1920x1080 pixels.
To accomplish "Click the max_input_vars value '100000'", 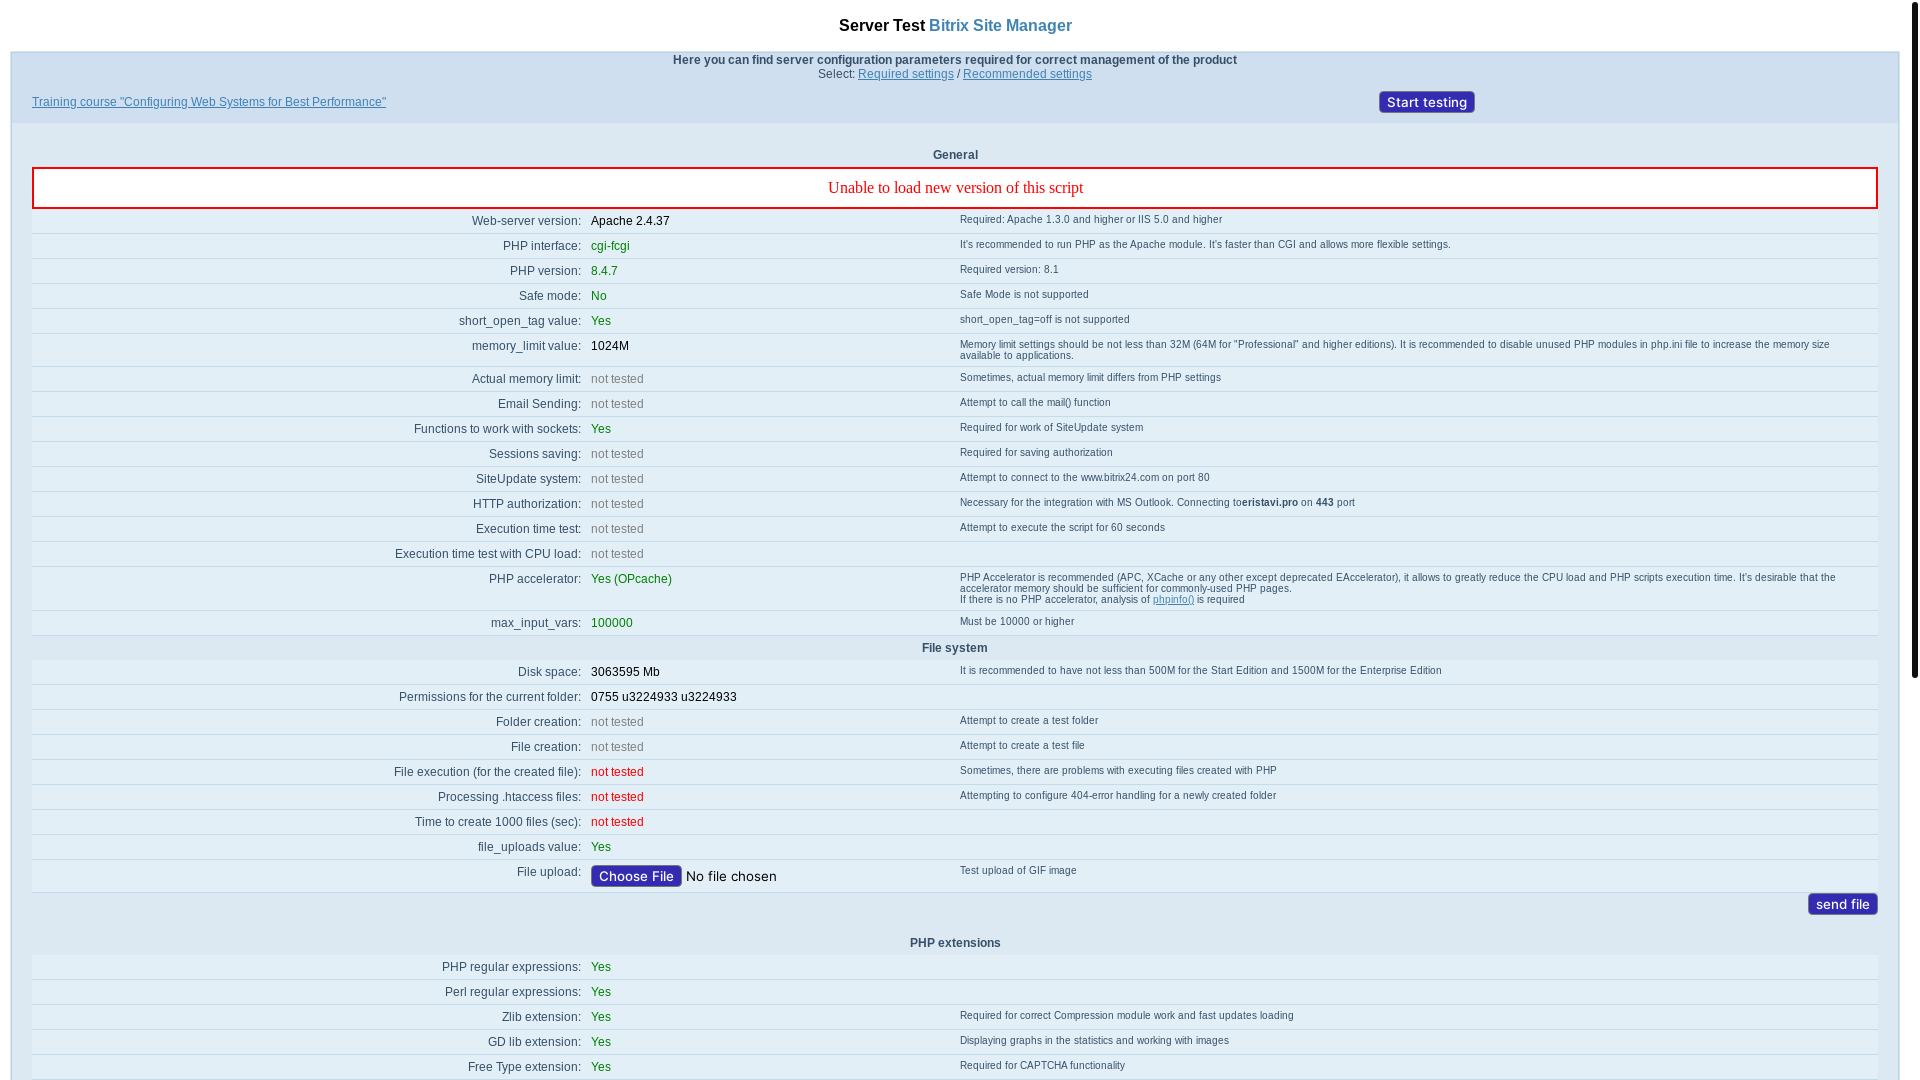I will point(612,623).
